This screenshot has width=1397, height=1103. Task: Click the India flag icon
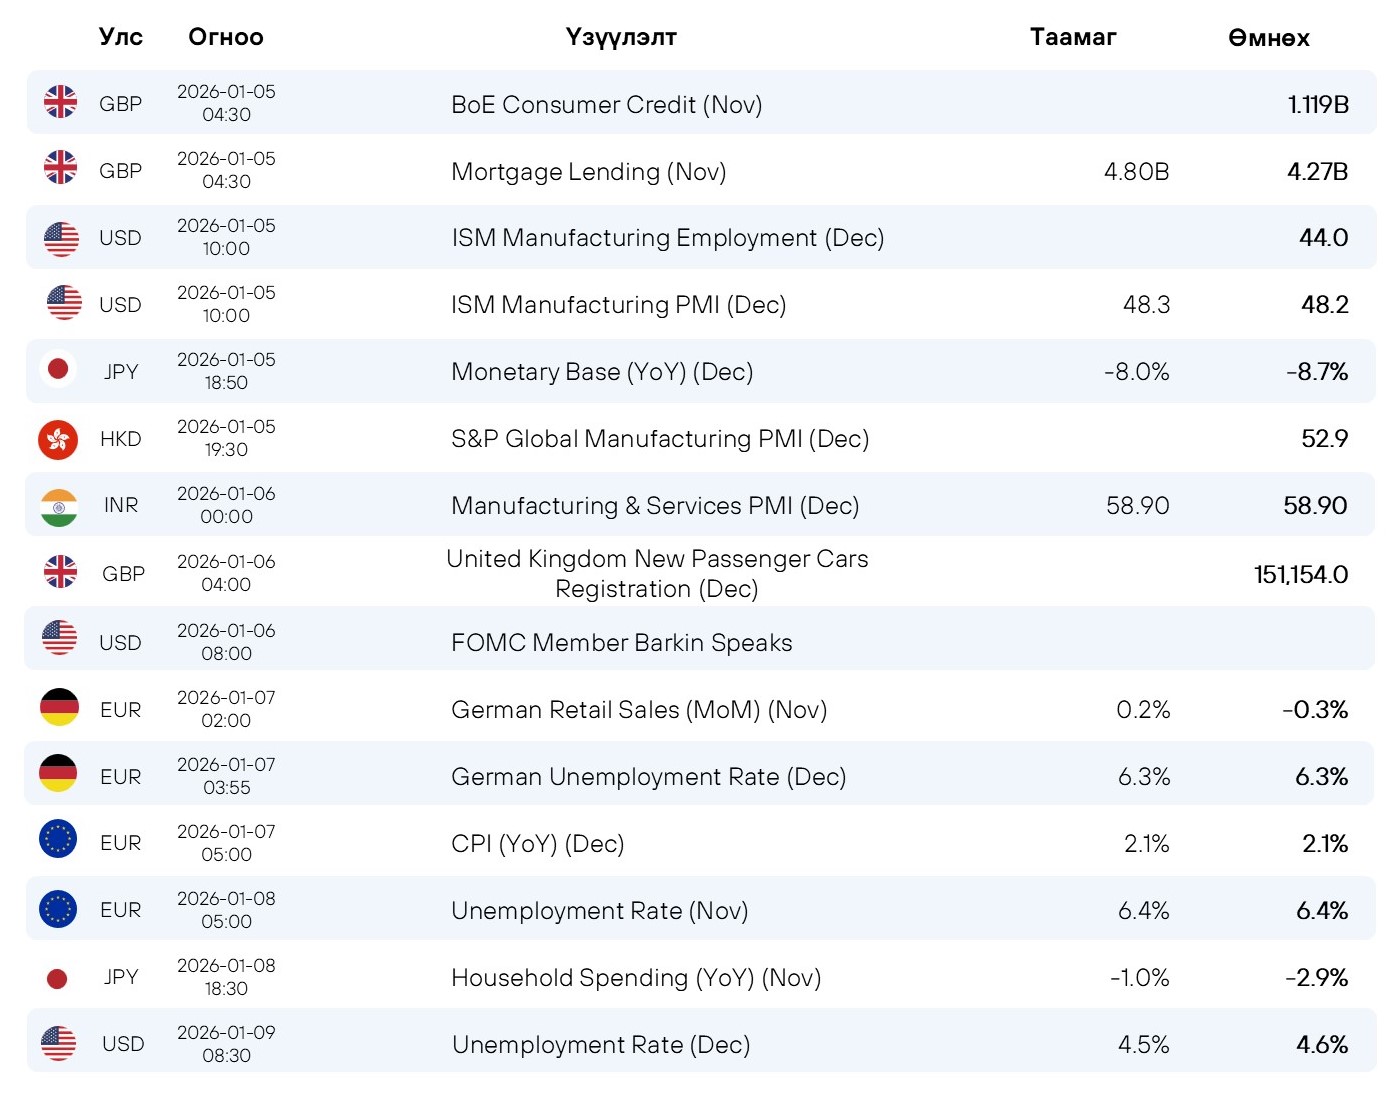[59, 507]
